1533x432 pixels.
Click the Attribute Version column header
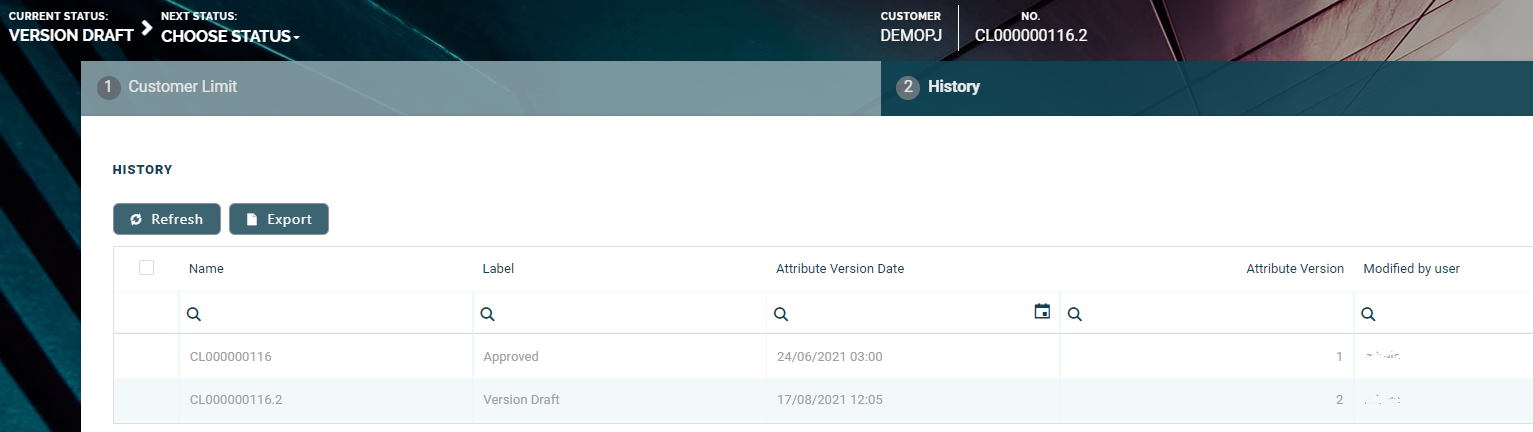pyautogui.click(x=1294, y=269)
